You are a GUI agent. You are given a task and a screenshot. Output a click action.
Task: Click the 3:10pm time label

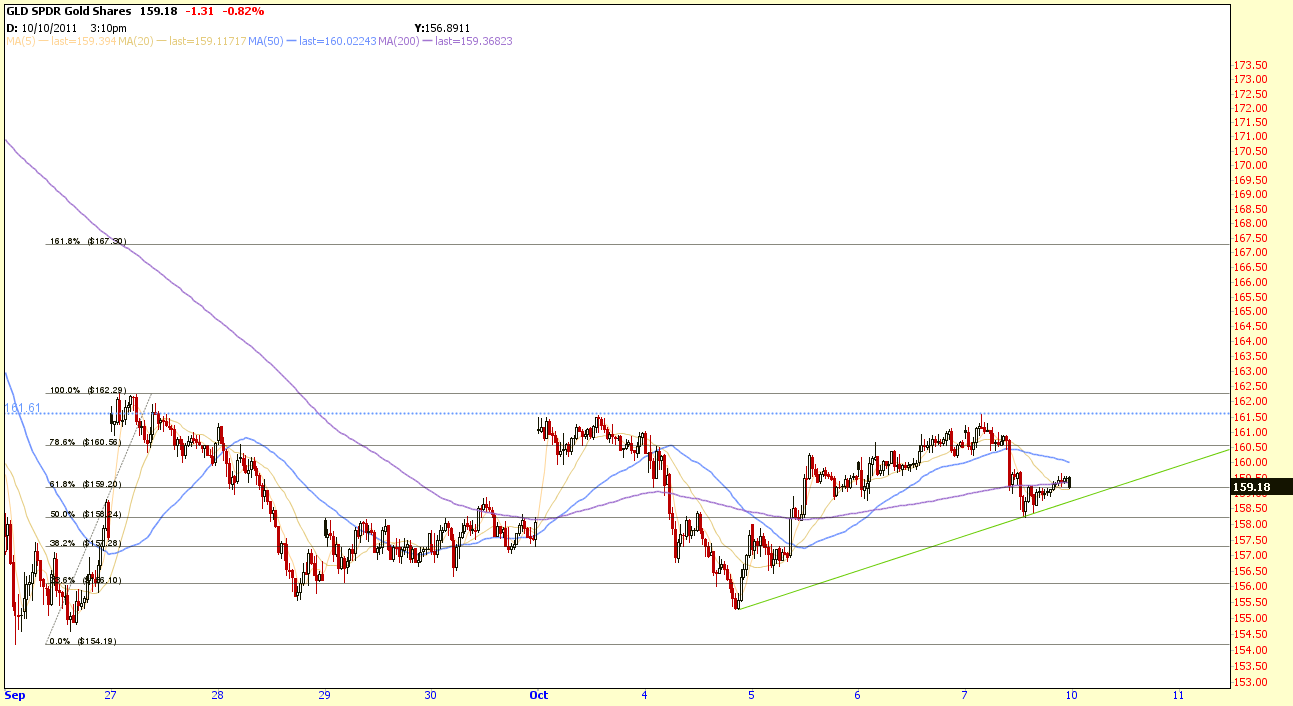[108, 28]
